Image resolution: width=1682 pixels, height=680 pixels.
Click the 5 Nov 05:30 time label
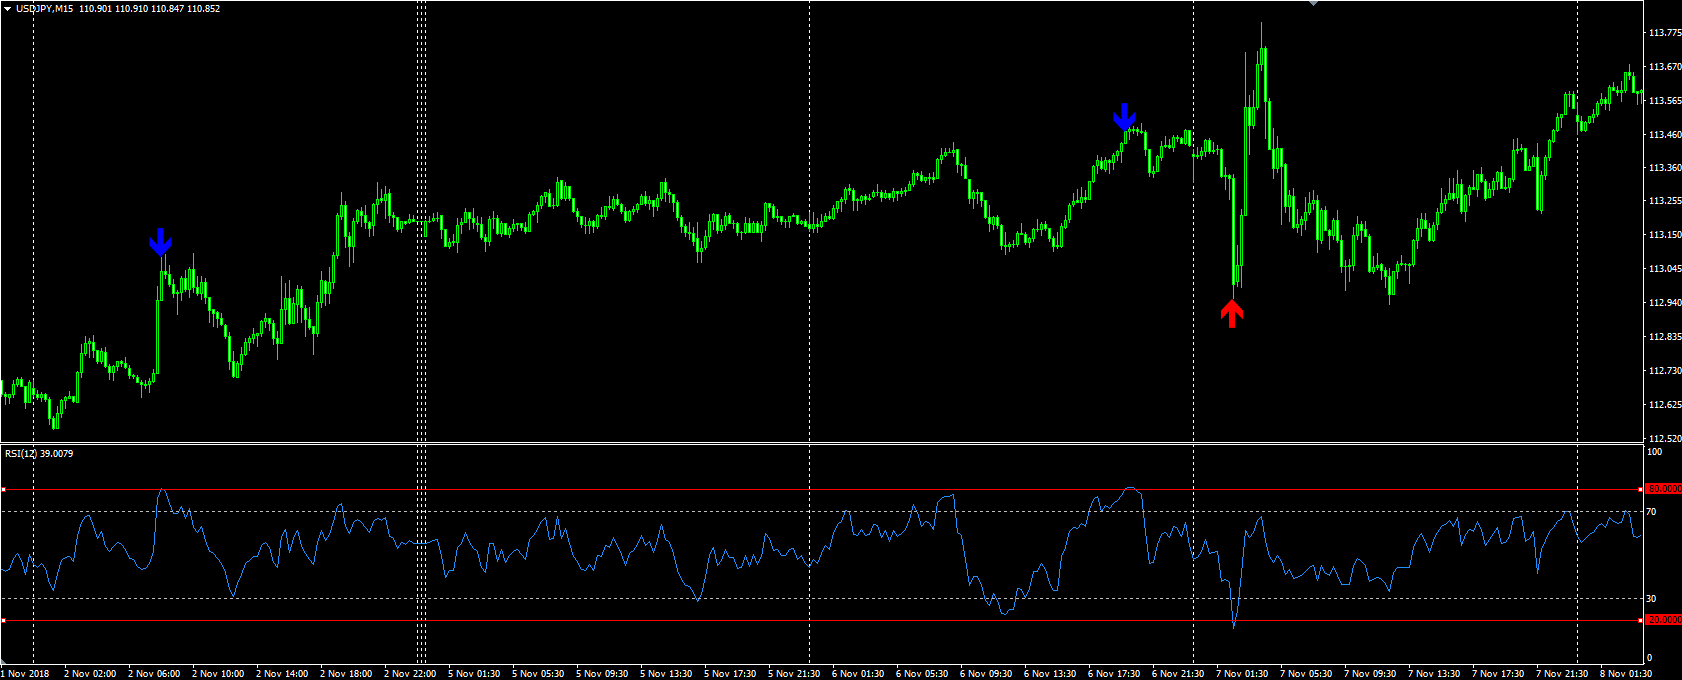[538, 674]
